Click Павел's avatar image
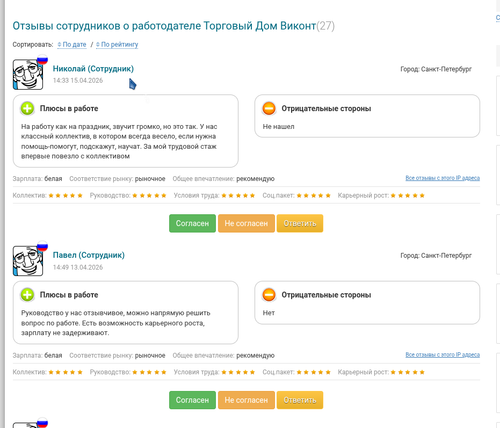Viewport: 500px width, 428px height. [x=28, y=261]
